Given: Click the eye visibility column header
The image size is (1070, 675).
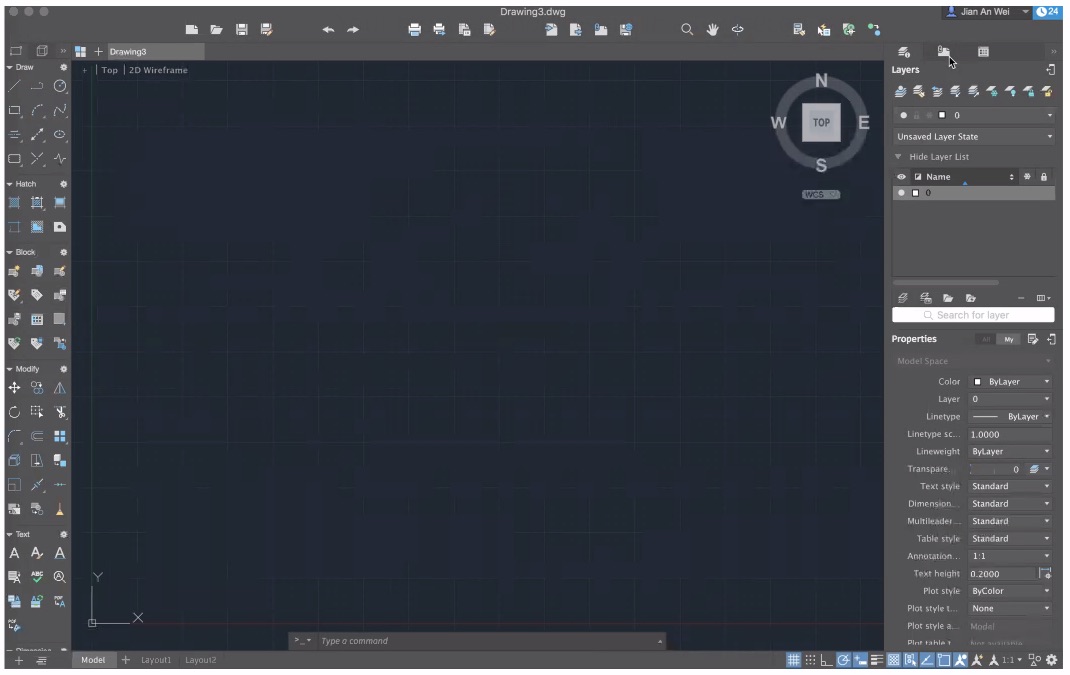Looking at the screenshot, I should pyautogui.click(x=901, y=177).
